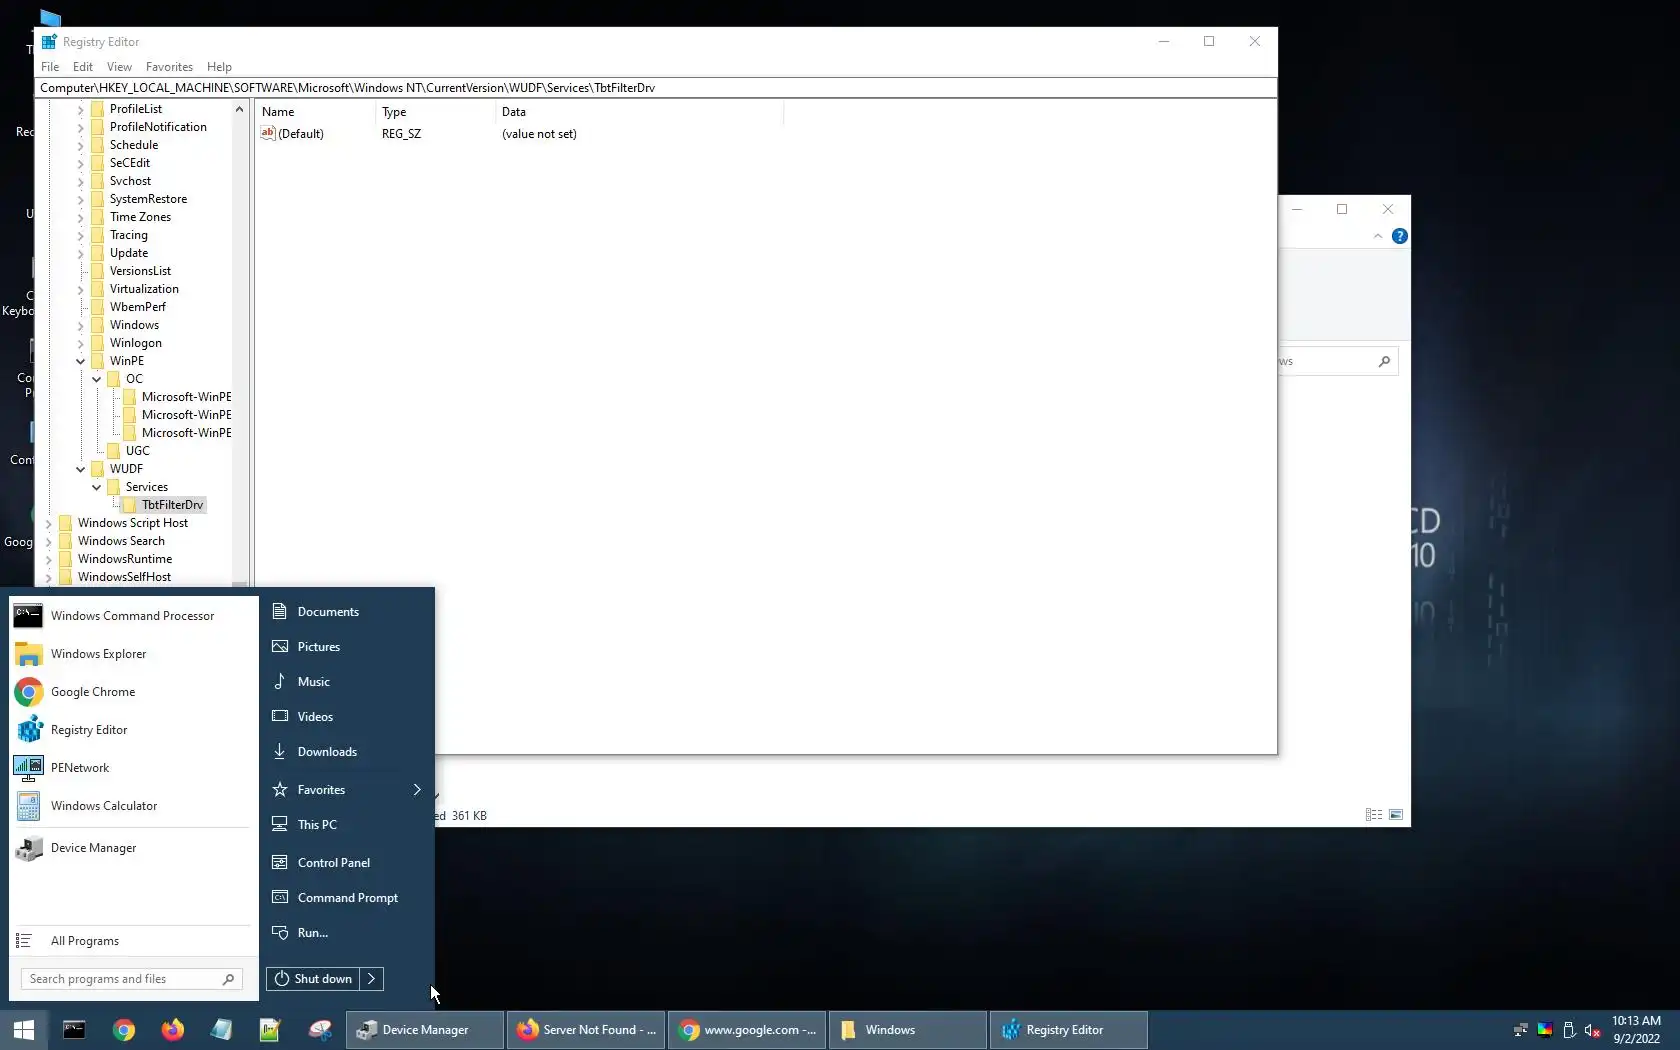Viewport: 1680px width, 1050px height.
Task: Open Control Panel from the Start menu
Action: coord(348,863)
